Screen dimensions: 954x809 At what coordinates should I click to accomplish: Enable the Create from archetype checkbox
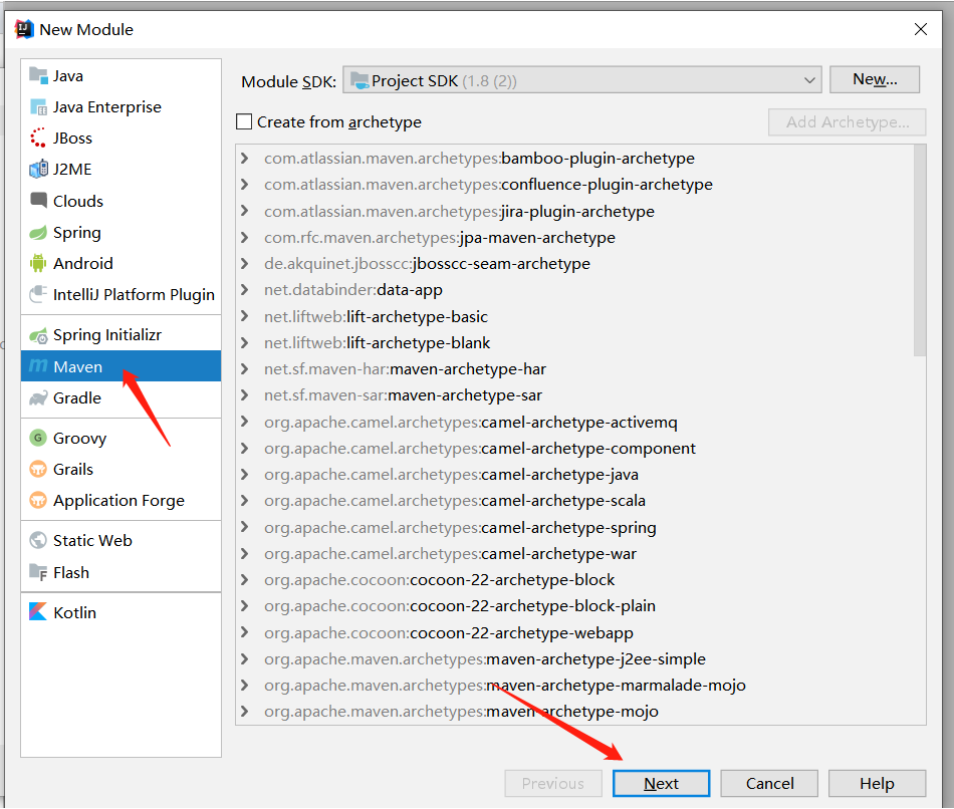point(244,122)
